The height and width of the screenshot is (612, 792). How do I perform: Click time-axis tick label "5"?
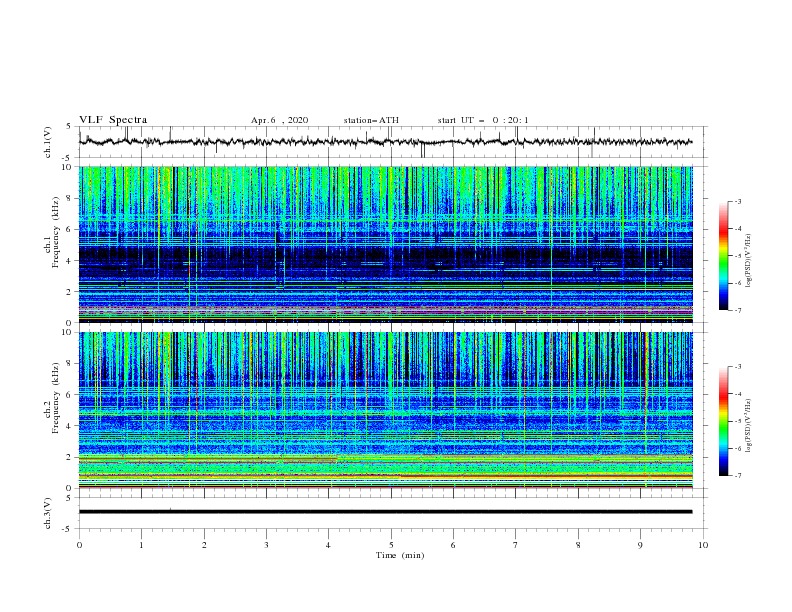pyautogui.click(x=391, y=545)
